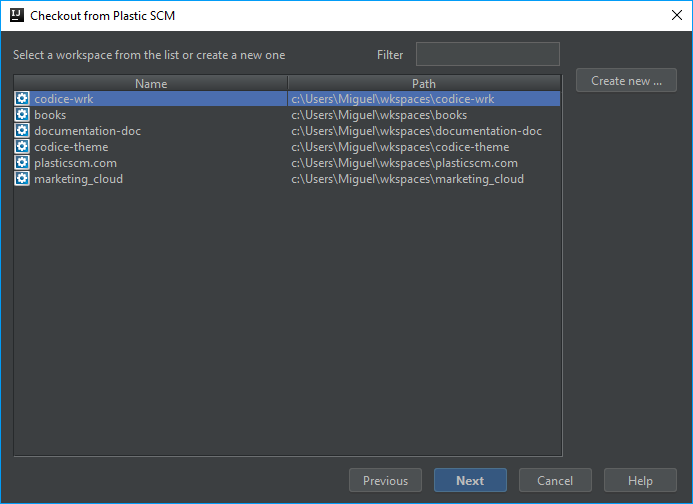Cancel the checkout dialog
This screenshot has width=693, height=504.
pos(555,480)
